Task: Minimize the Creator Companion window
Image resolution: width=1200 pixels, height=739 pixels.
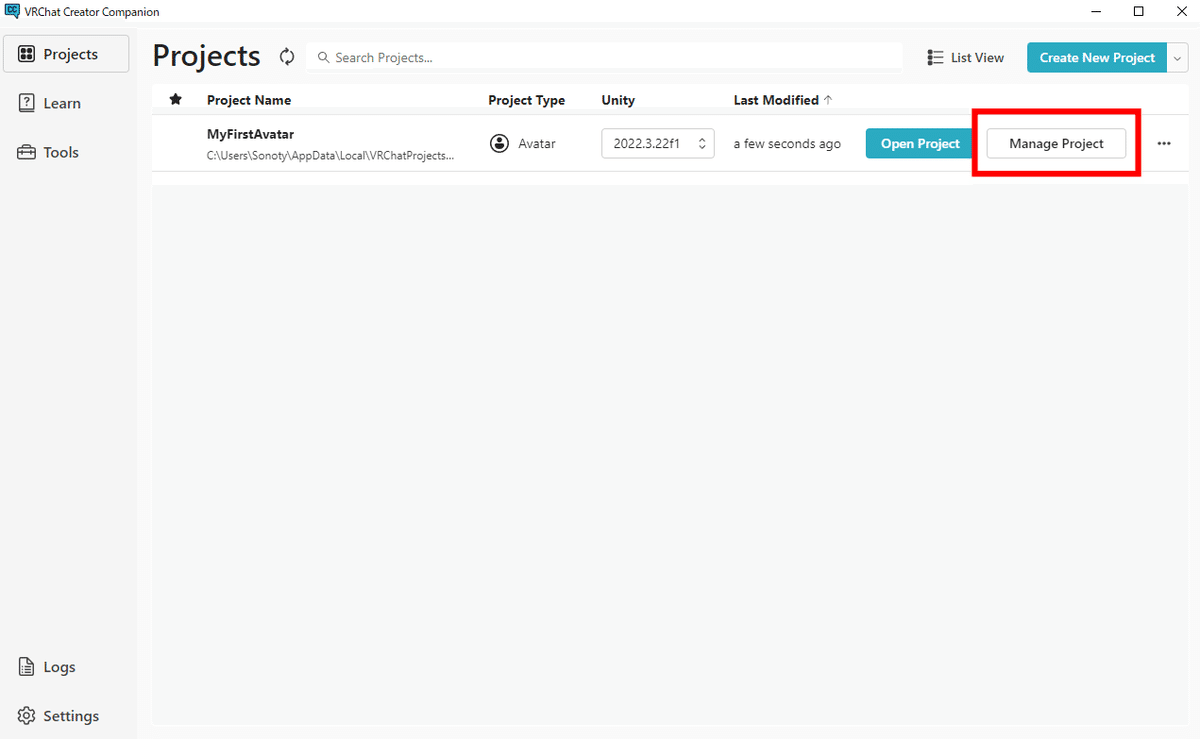Action: coord(1096,11)
